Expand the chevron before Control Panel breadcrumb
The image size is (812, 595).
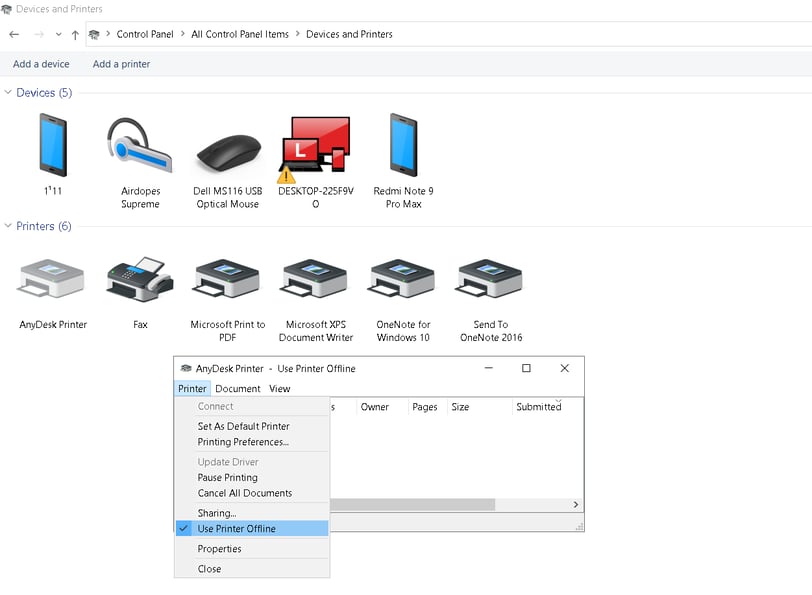tap(108, 34)
